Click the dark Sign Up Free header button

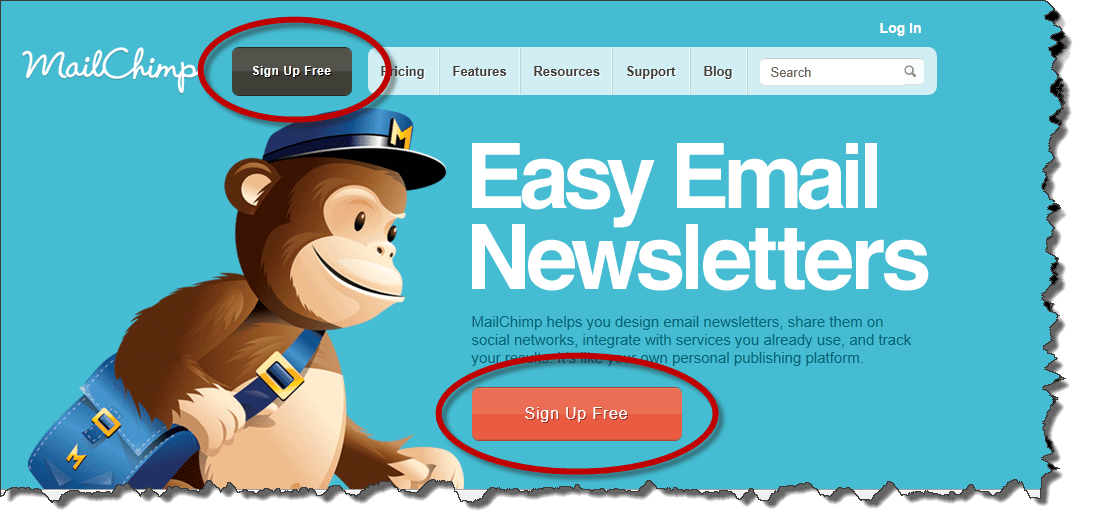(292, 71)
